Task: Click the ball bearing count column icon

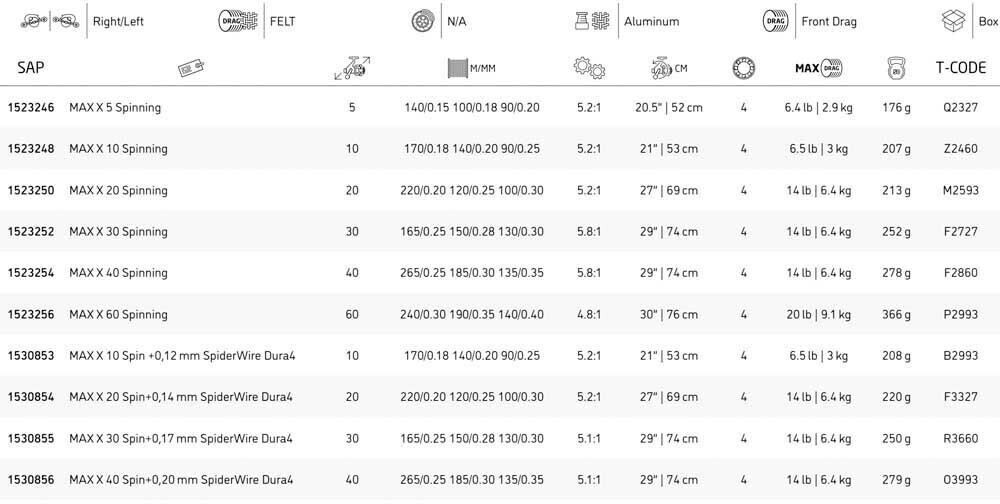Action: coord(743,68)
